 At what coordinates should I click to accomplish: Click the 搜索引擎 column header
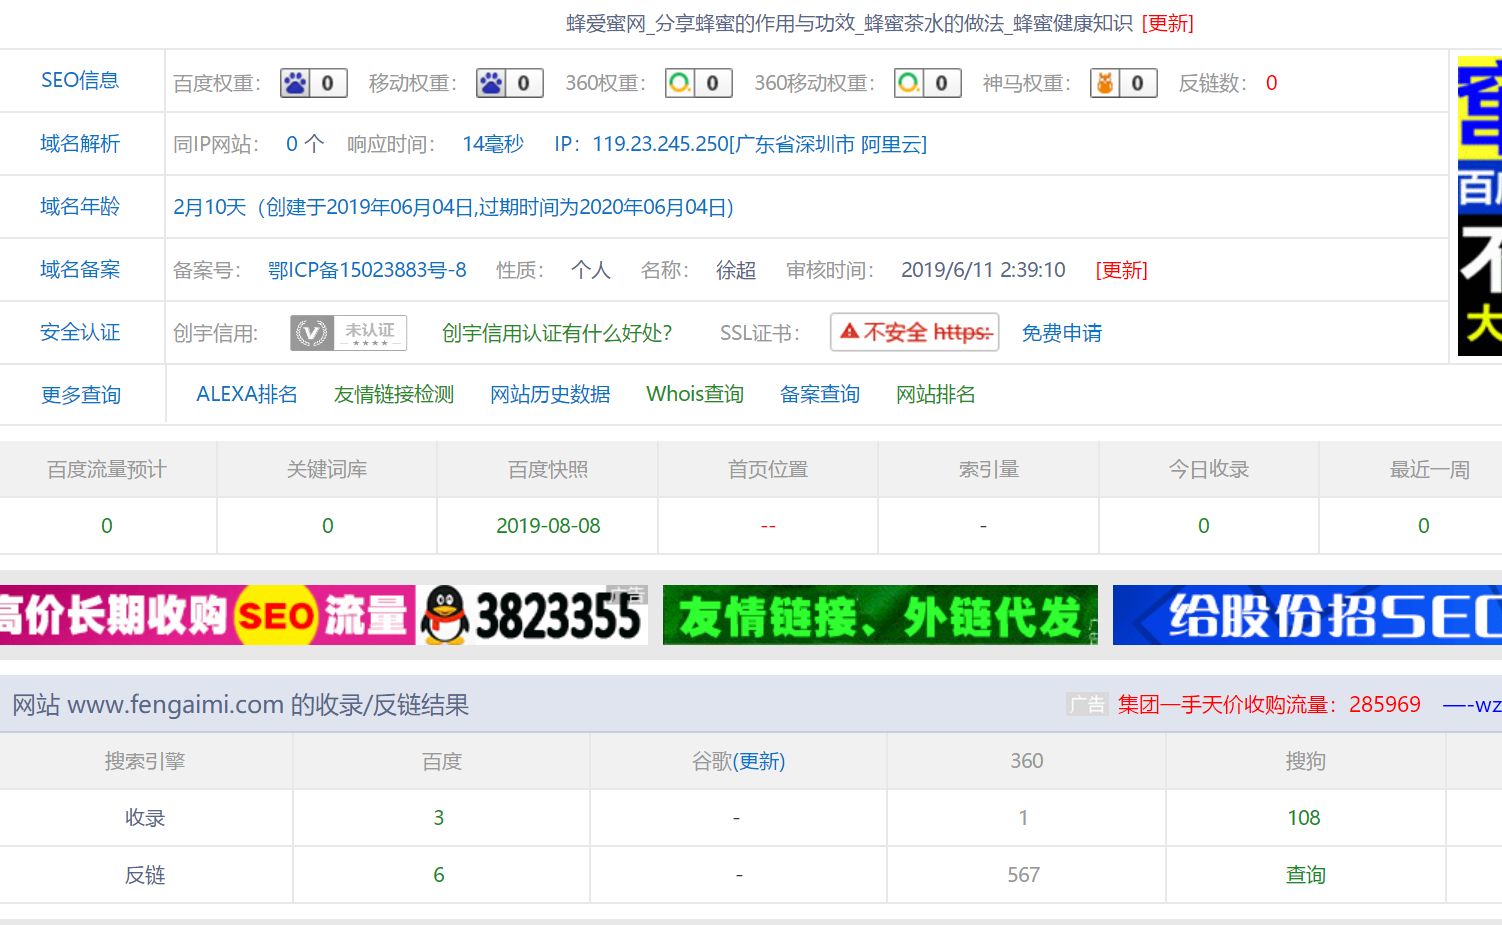click(x=145, y=762)
